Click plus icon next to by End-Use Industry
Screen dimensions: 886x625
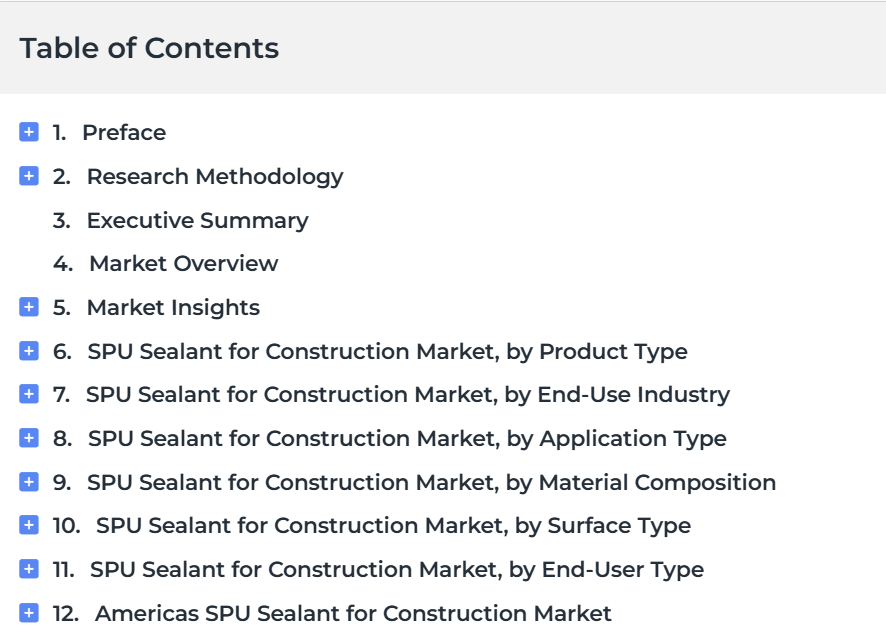pyautogui.click(x=29, y=394)
